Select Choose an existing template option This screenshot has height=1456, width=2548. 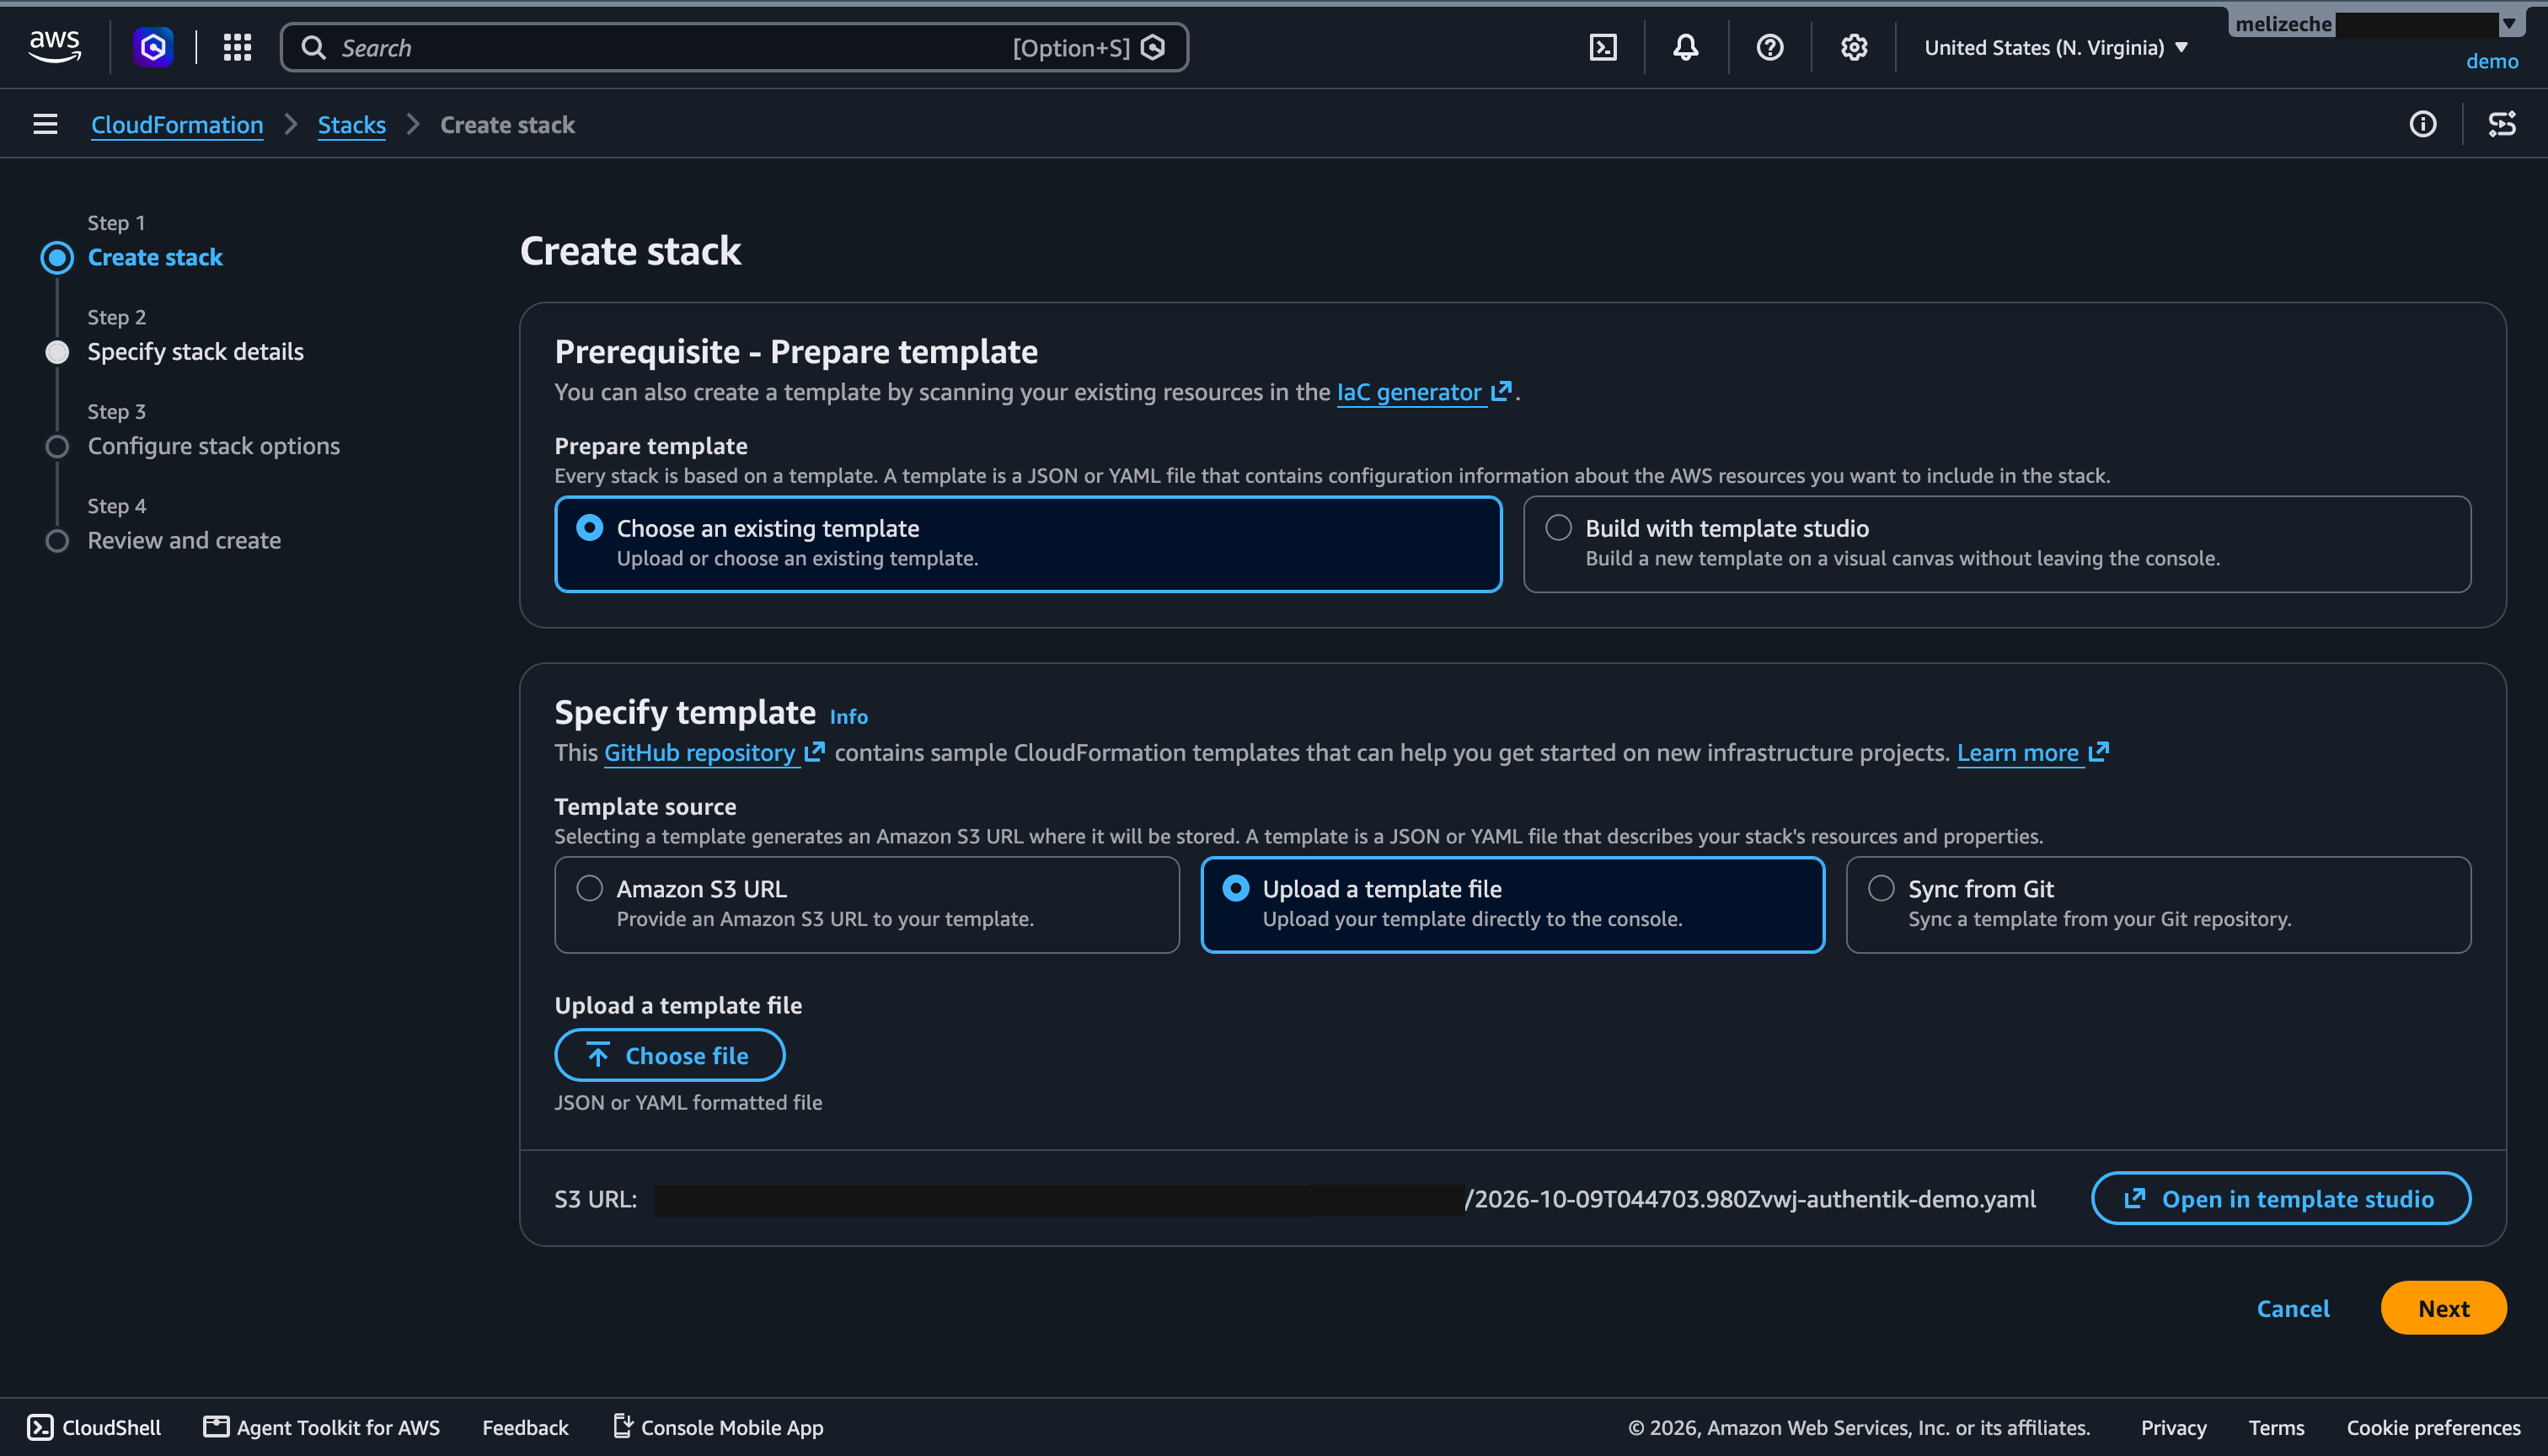[1028, 544]
